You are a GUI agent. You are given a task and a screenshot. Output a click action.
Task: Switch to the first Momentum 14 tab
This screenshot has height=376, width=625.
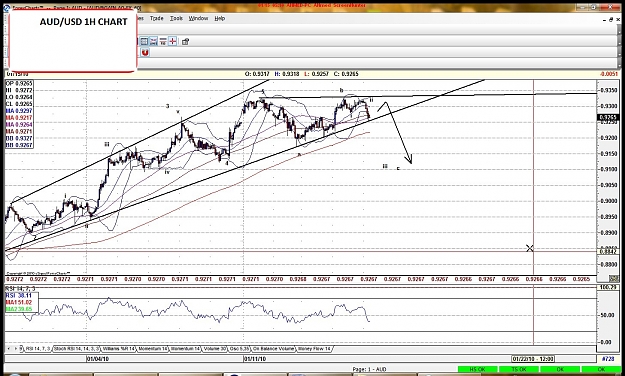pos(153,348)
